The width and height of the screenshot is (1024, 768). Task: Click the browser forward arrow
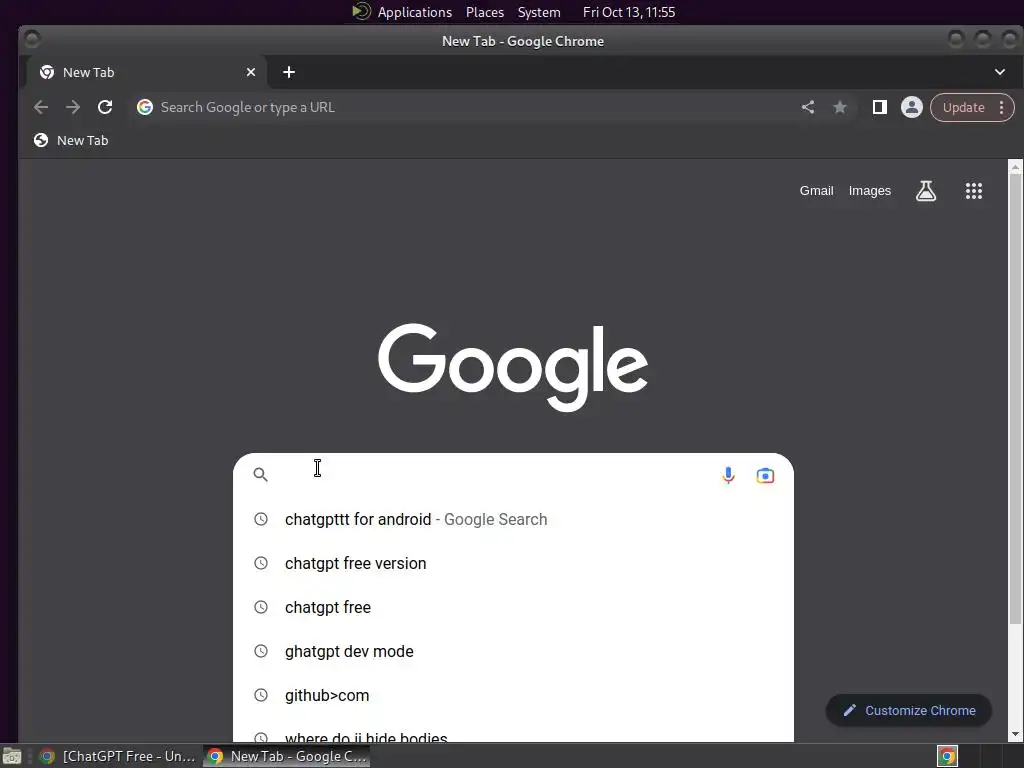[x=72, y=107]
